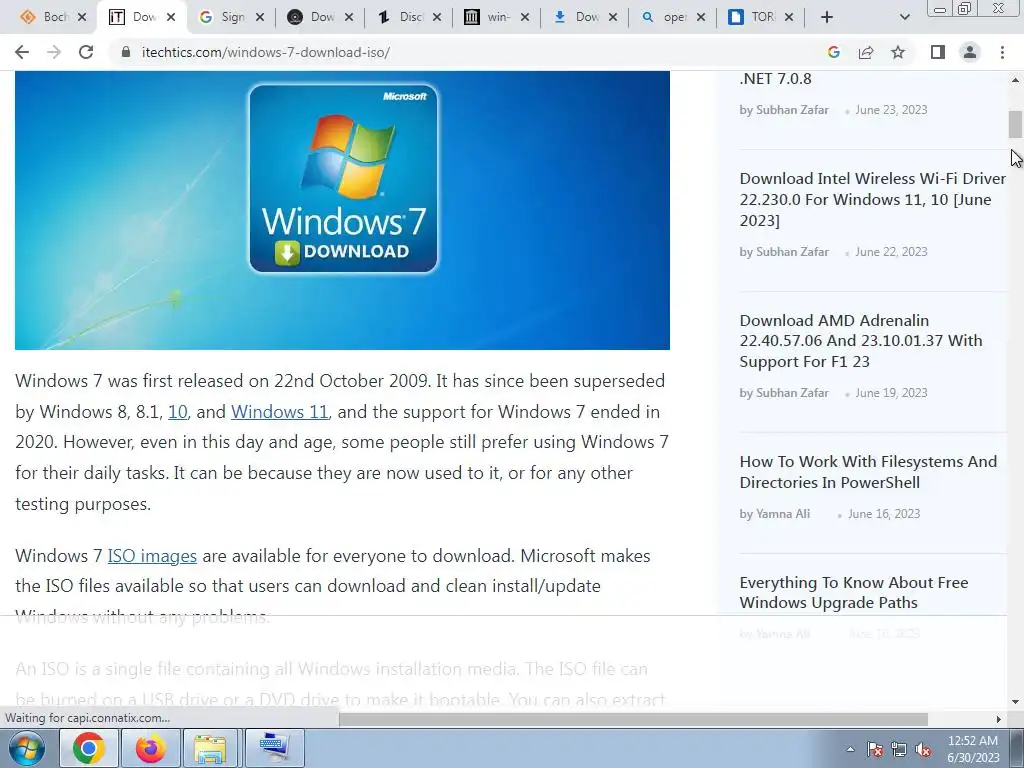
Task: Follow the ISO images link
Action: pos(152,556)
